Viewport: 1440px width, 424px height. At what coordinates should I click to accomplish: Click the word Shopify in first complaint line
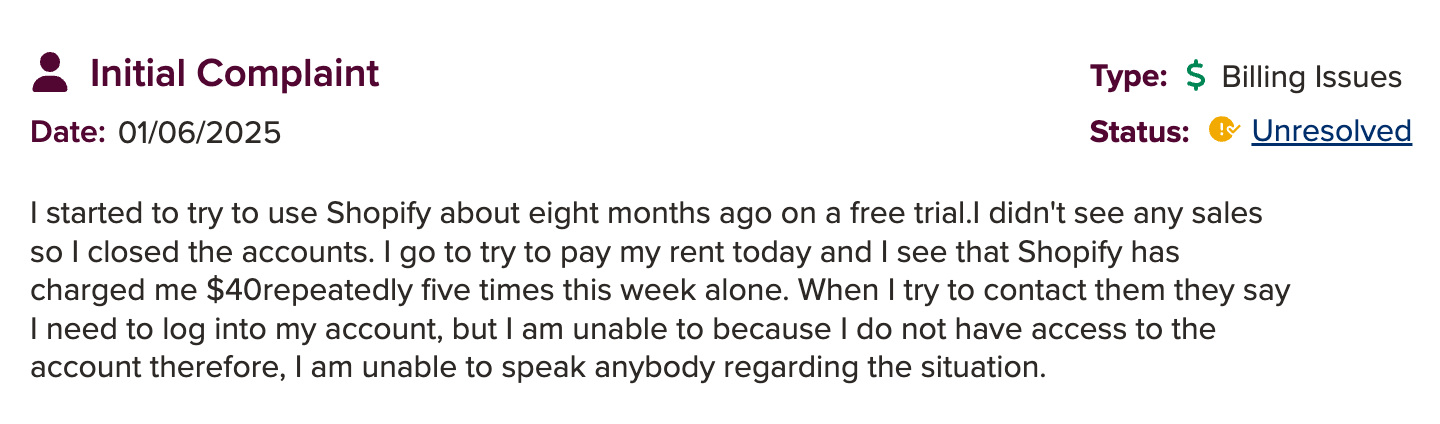(380, 213)
